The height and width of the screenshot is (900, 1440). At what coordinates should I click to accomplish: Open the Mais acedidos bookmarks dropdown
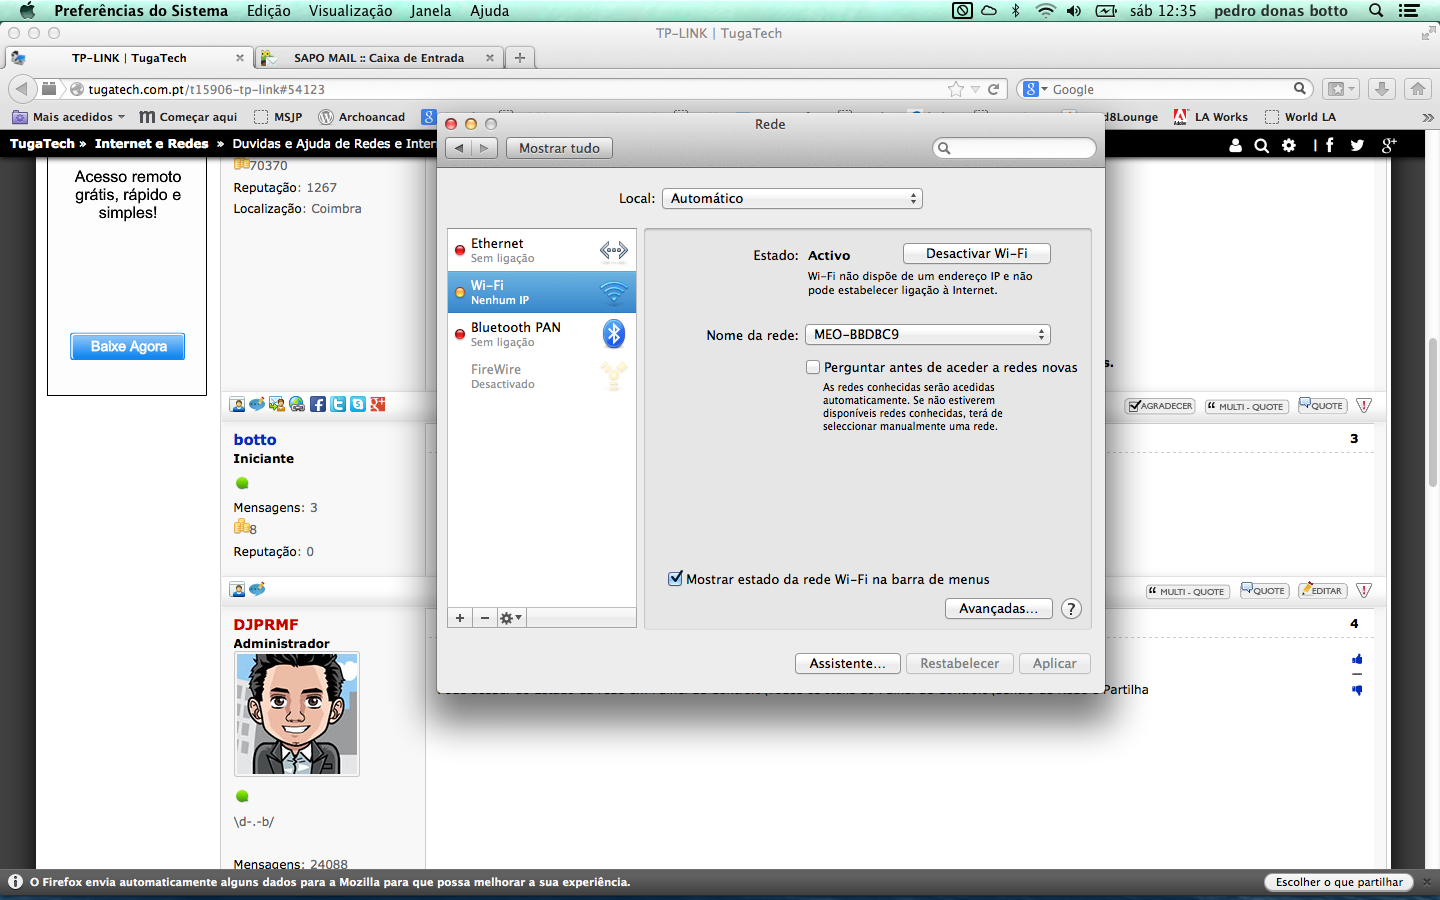click(x=69, y=117)
